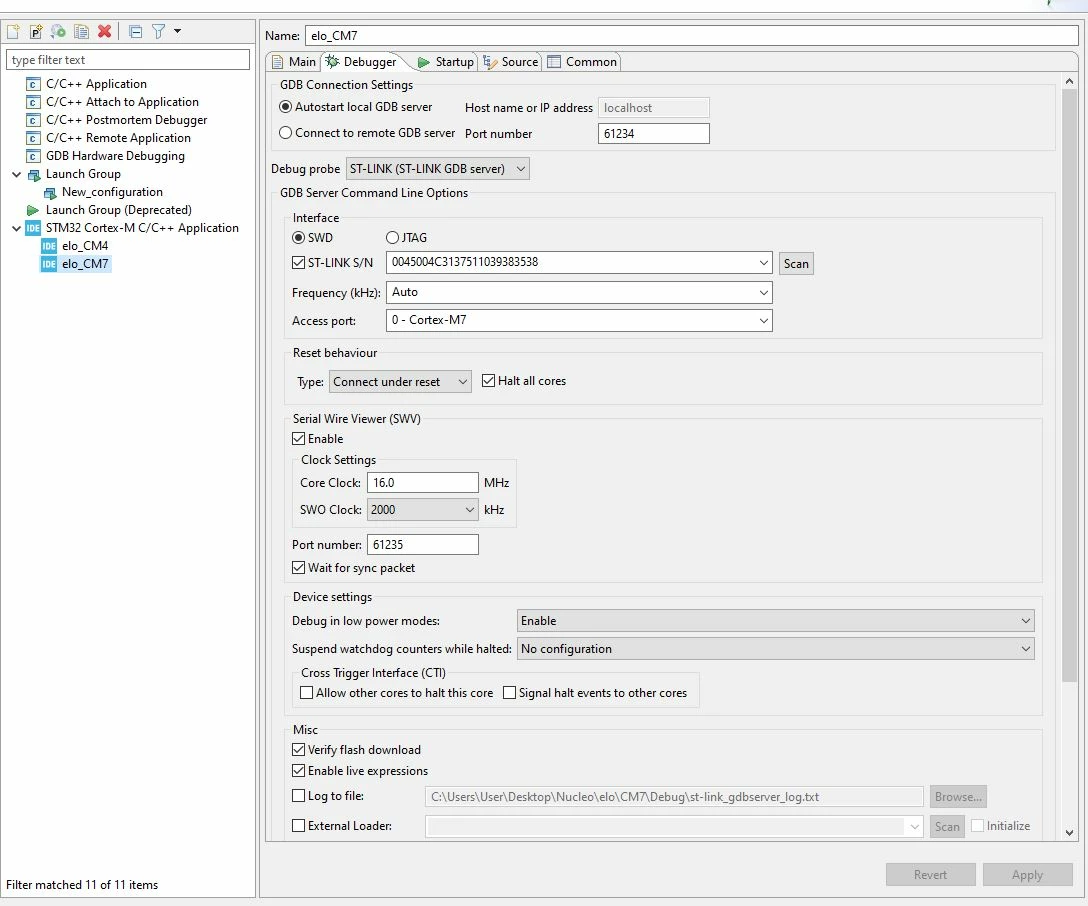Open the ST-LINK serial number dropdown
This screenshot has height=906, width=1088.
(x=763, y=262)
